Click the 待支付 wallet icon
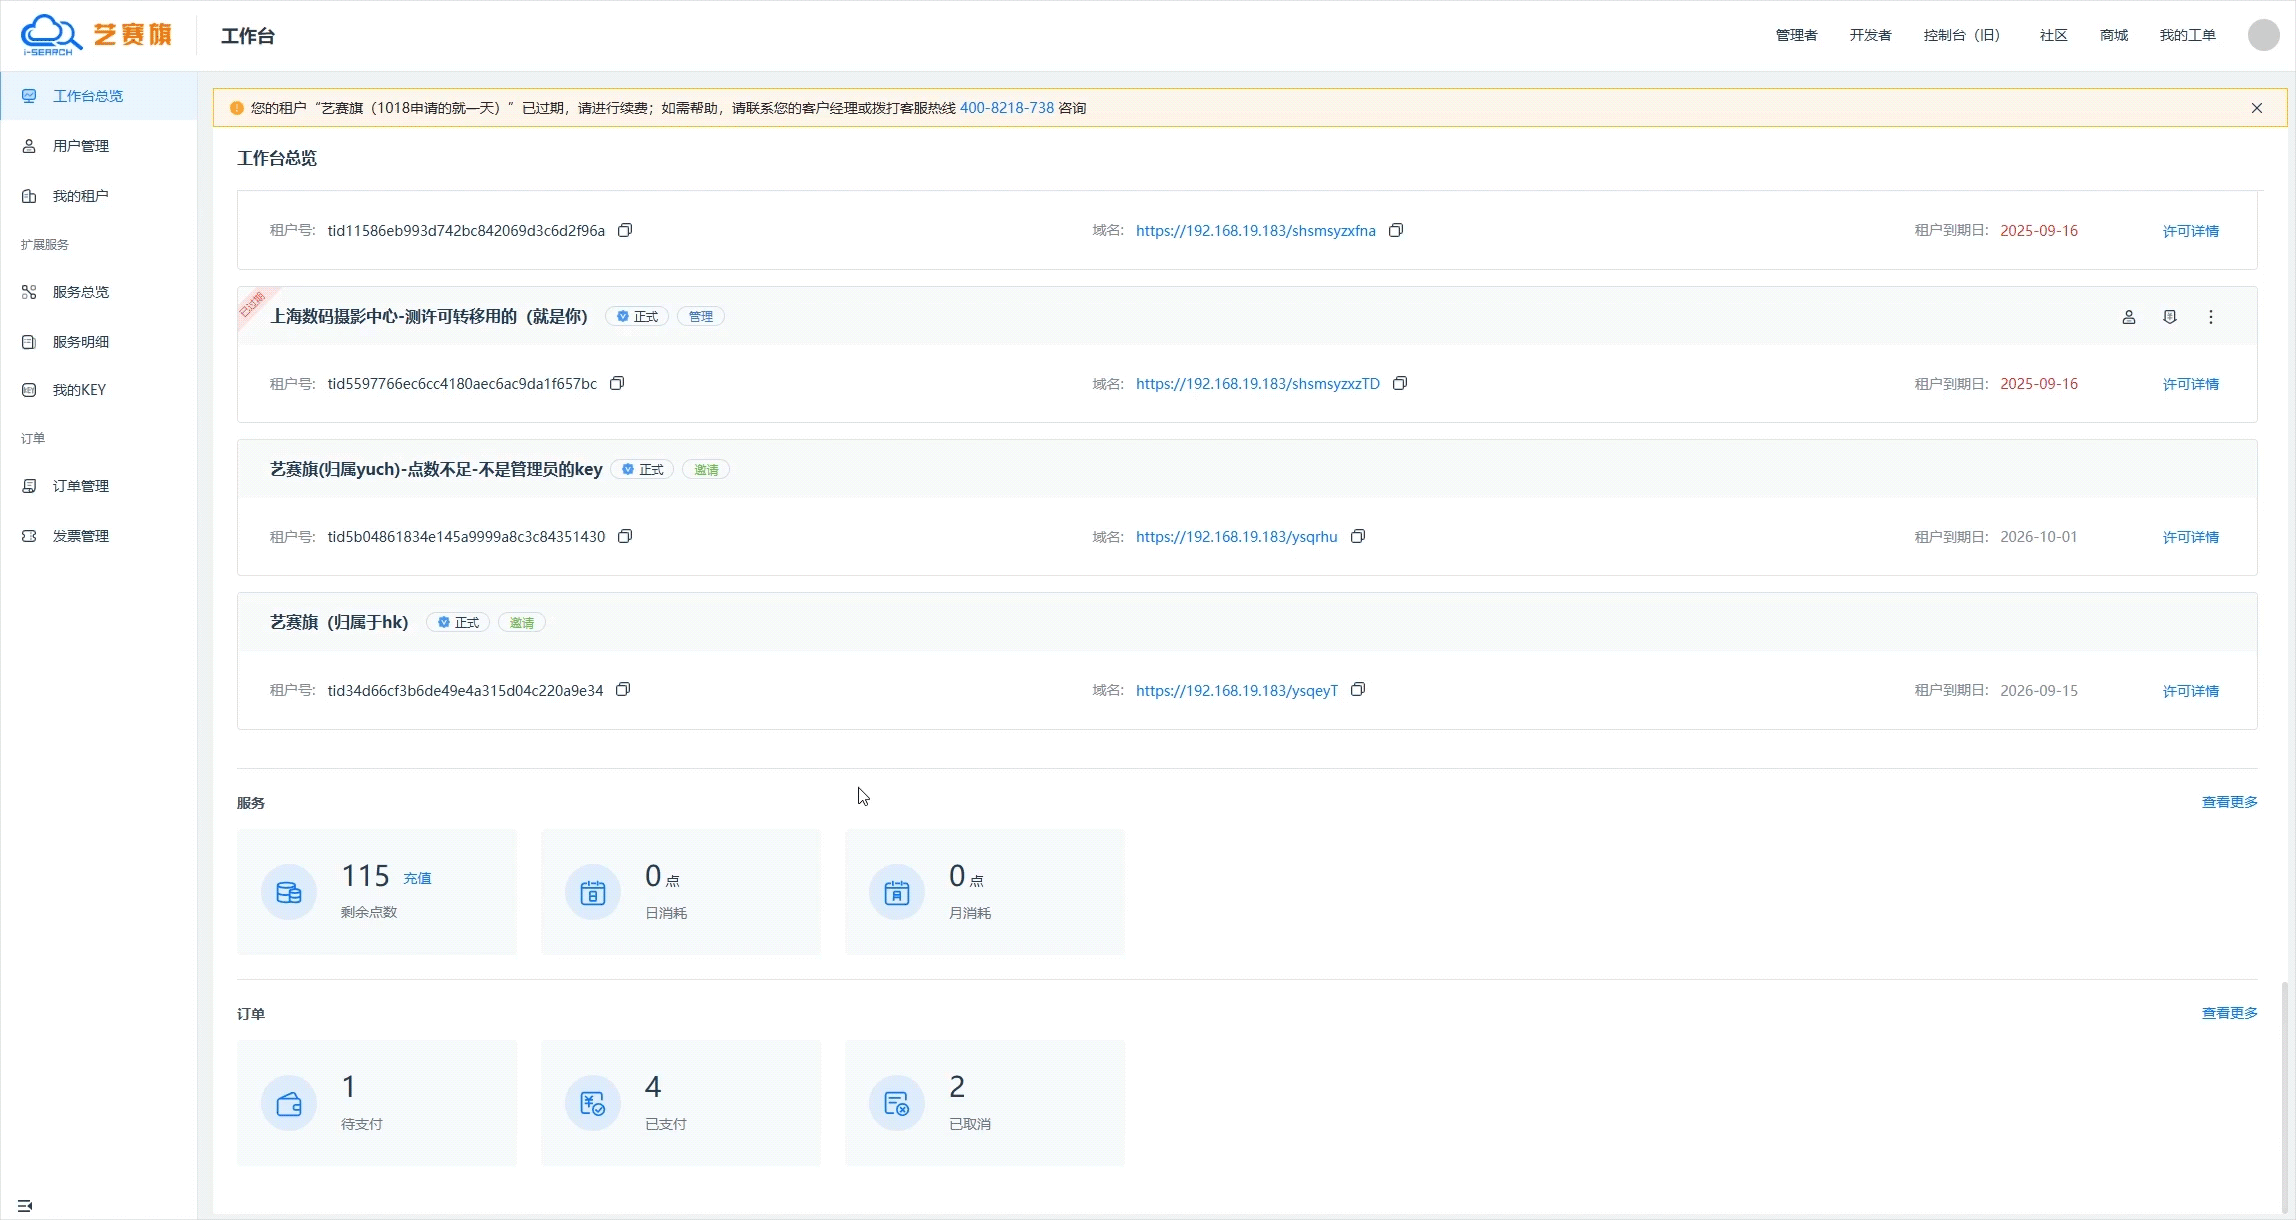The width and height of the screenshot is (2296, 1220). click(x=289, y=1104)
